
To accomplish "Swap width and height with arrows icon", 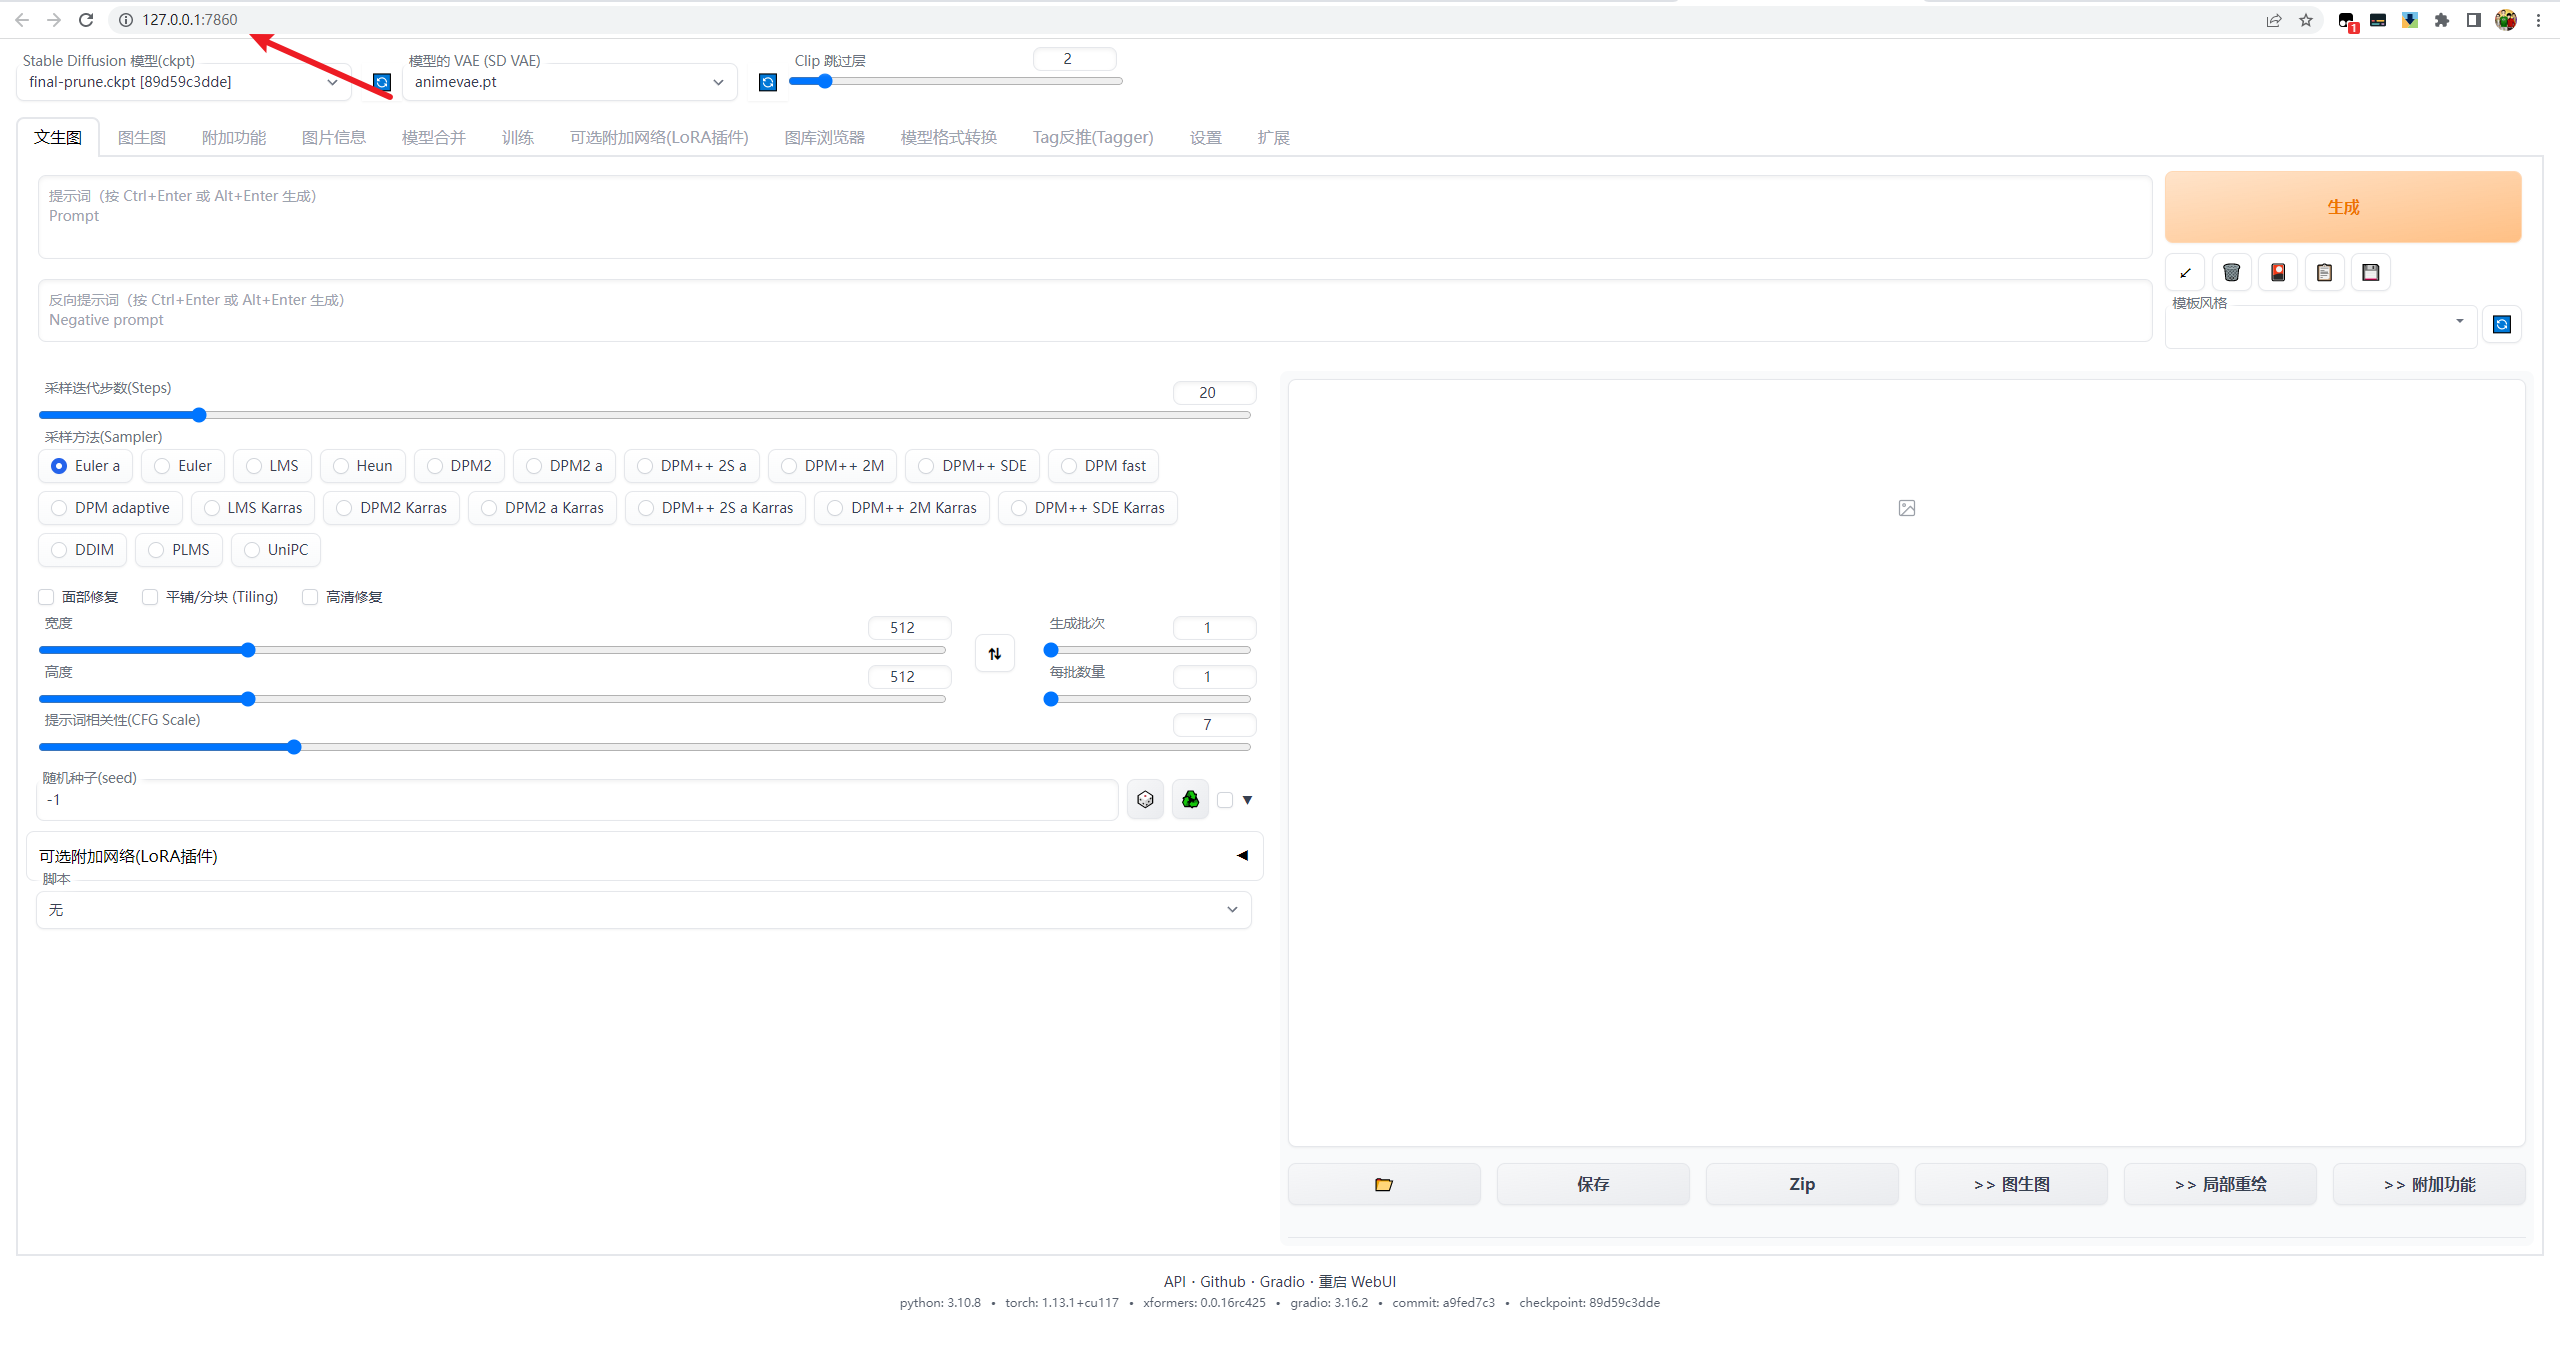I will click(x=994, y=654).
